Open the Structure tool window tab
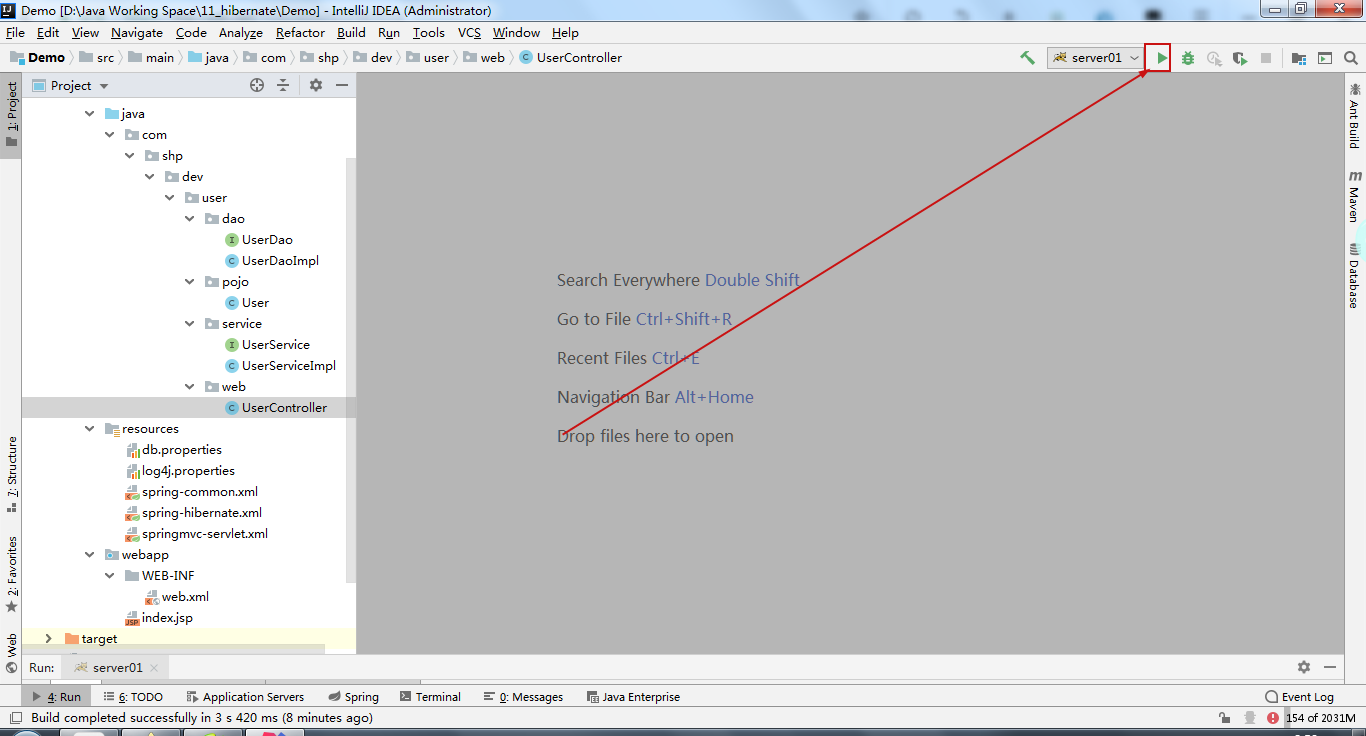 [x=12, y=474]
